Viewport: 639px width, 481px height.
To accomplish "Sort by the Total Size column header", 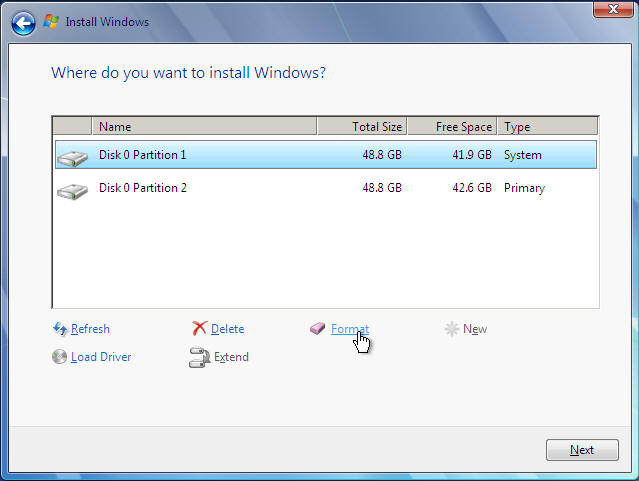I will [362, 127].
